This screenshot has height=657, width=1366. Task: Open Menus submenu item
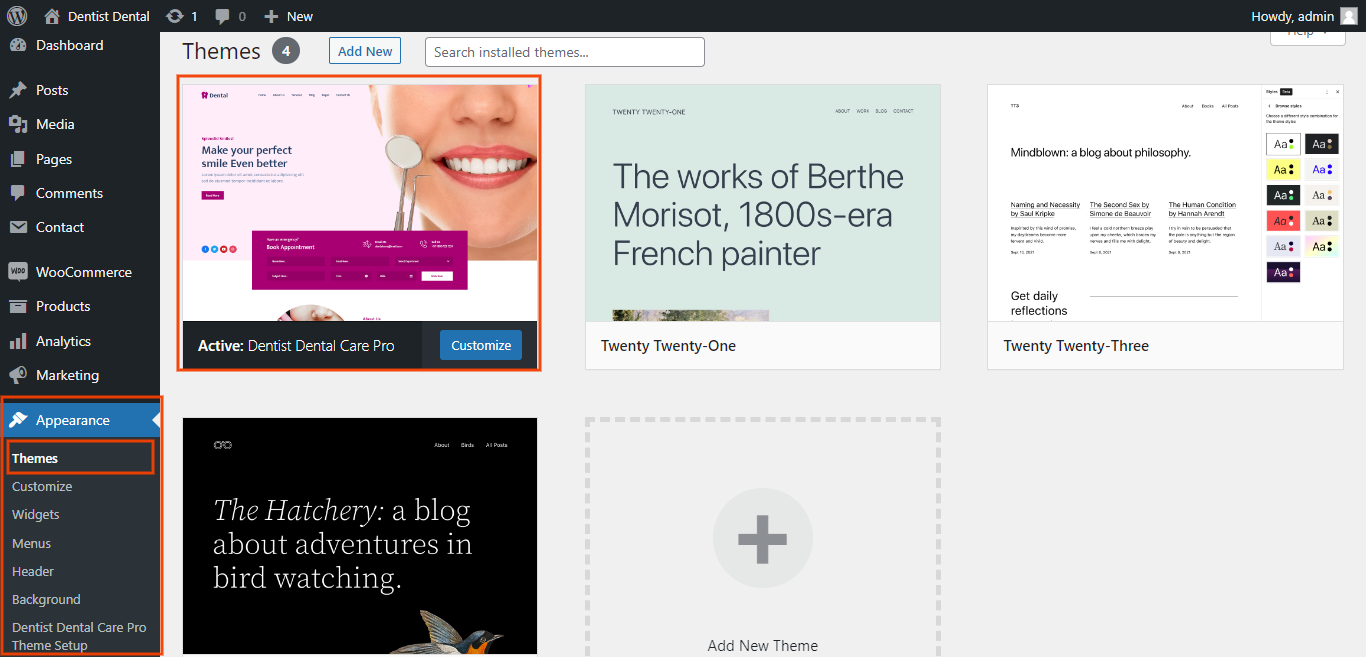click(x=31, y=543)
